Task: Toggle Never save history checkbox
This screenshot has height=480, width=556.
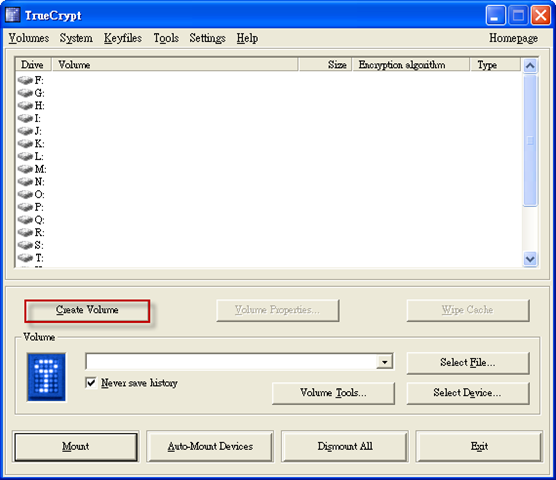Action: (x=91, y=383)
